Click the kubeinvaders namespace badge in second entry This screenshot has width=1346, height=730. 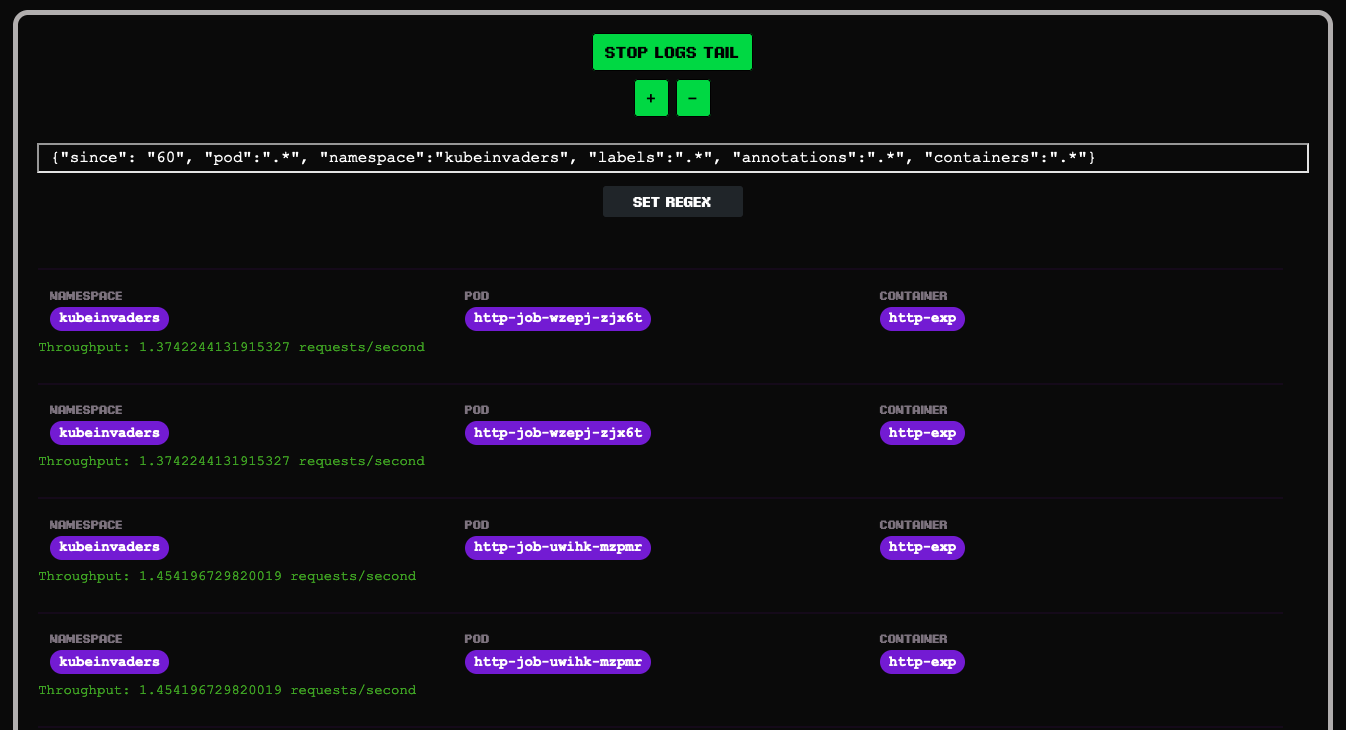pos(109,433)
